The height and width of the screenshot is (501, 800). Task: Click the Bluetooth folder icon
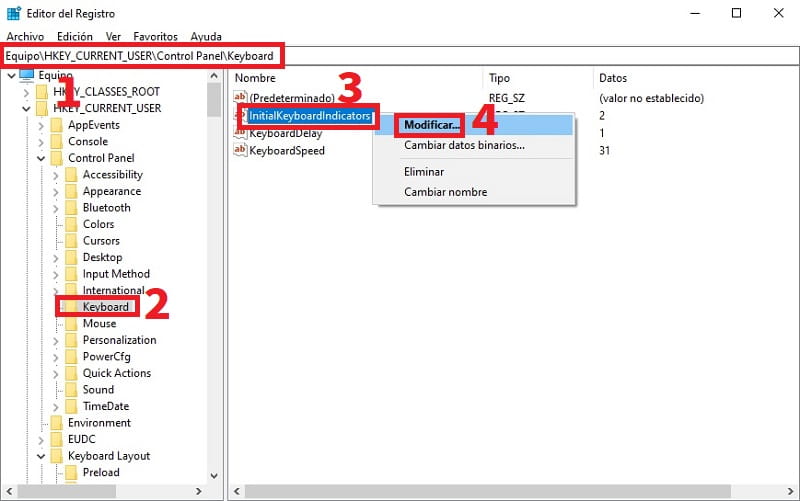point(71,208)
